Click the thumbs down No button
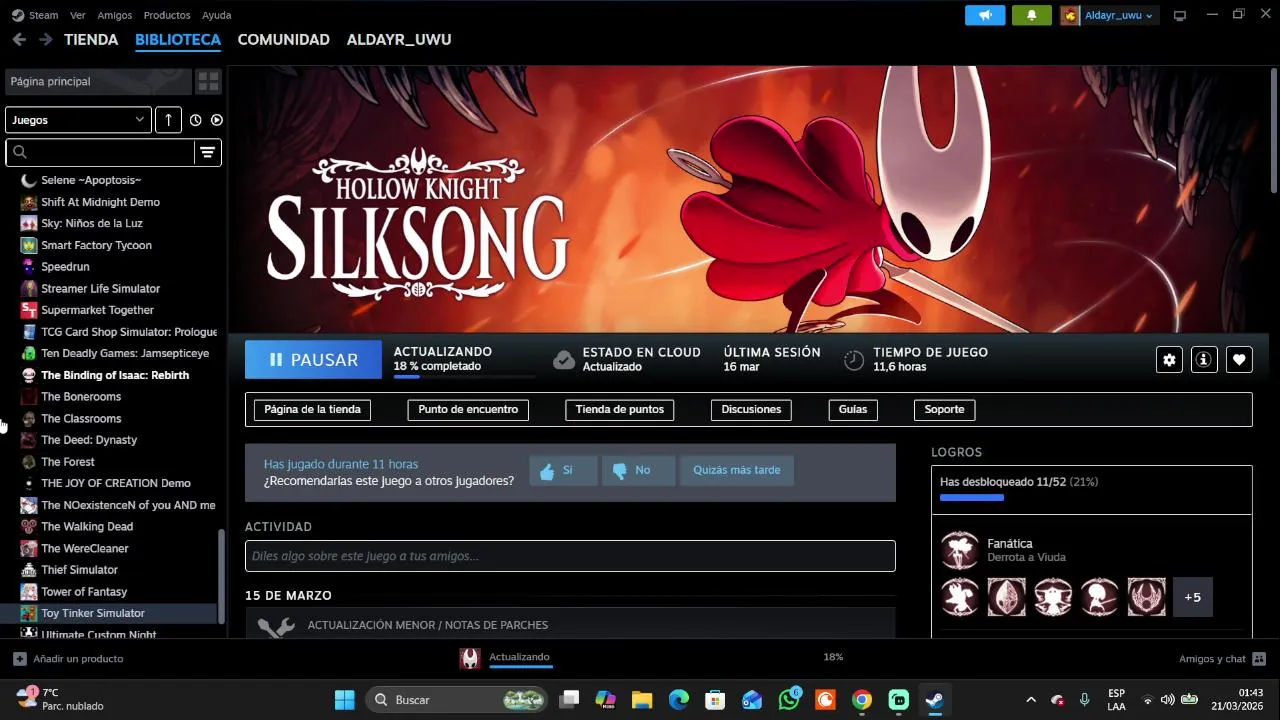The width and height of the screenshot is (1280, 720). pyautogui.click(x=638, y=470)
